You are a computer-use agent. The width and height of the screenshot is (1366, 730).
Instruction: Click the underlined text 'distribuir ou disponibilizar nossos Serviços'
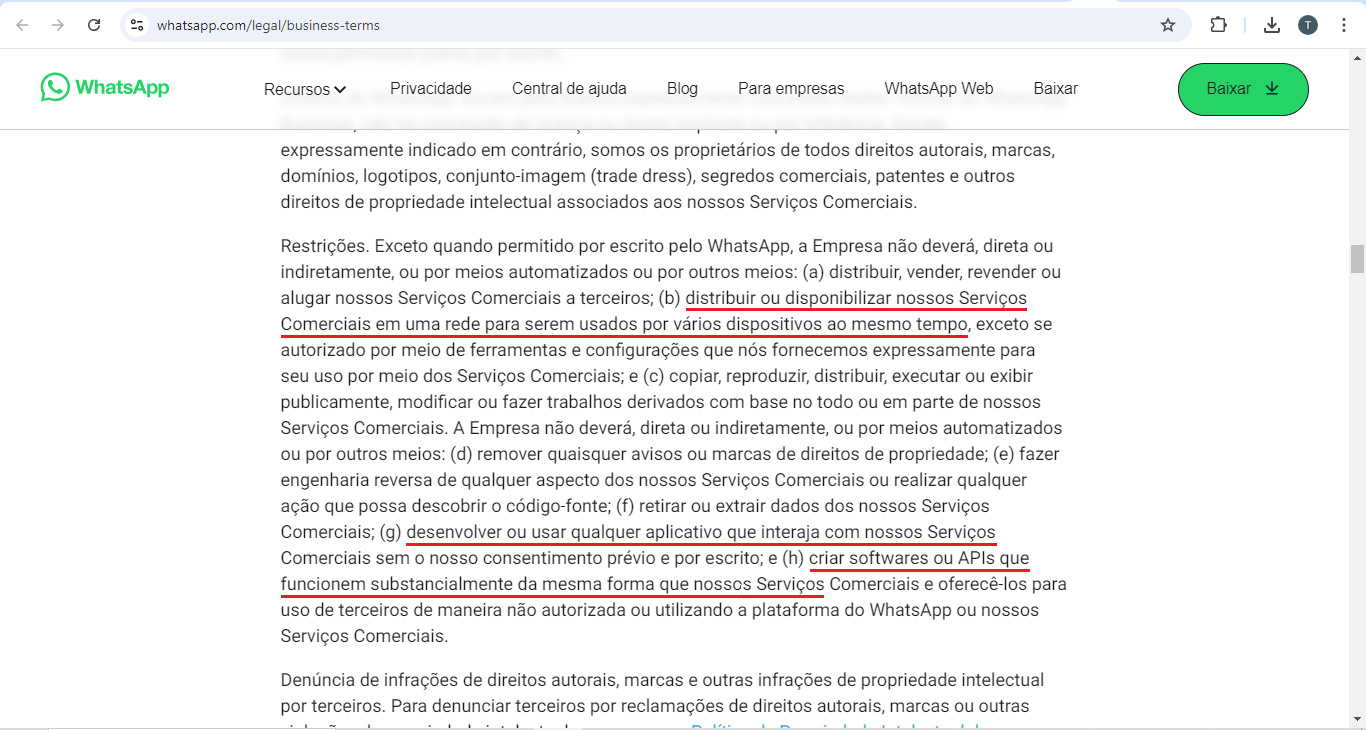pyautogui.click(x=856, y=298)
